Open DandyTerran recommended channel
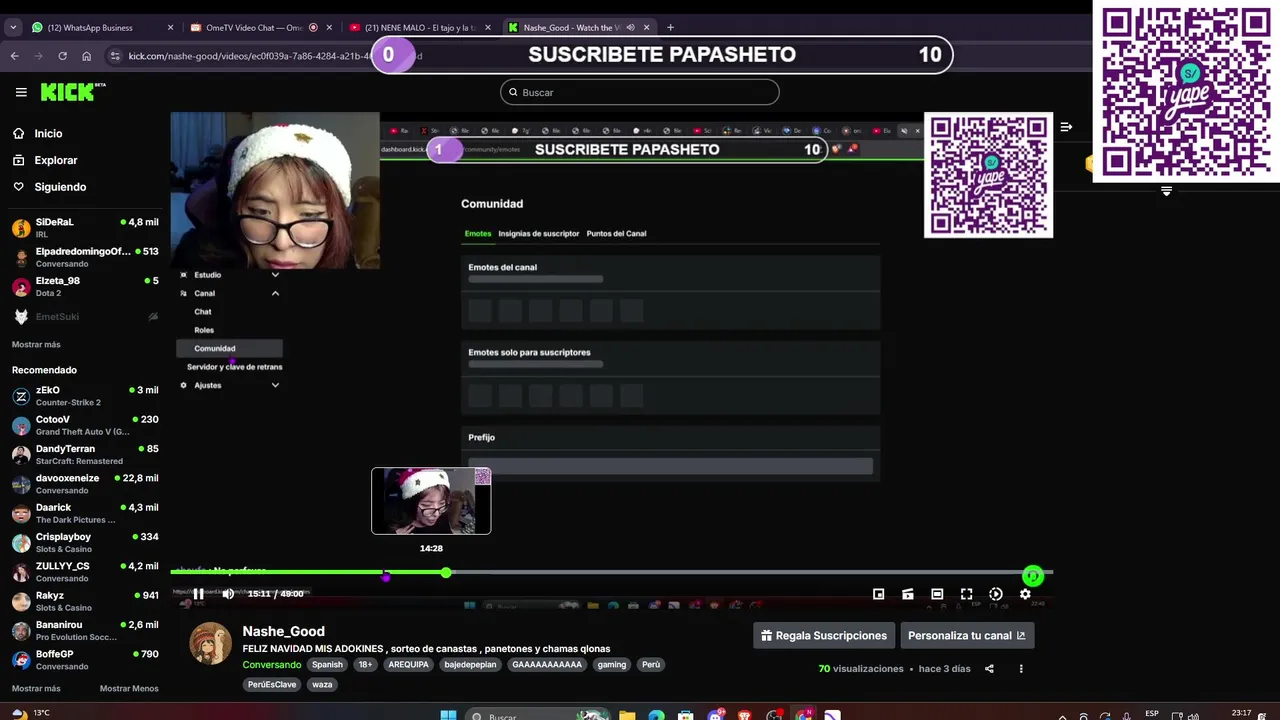Viewport: 1280px width, 720px height. (x=84, y=454)
